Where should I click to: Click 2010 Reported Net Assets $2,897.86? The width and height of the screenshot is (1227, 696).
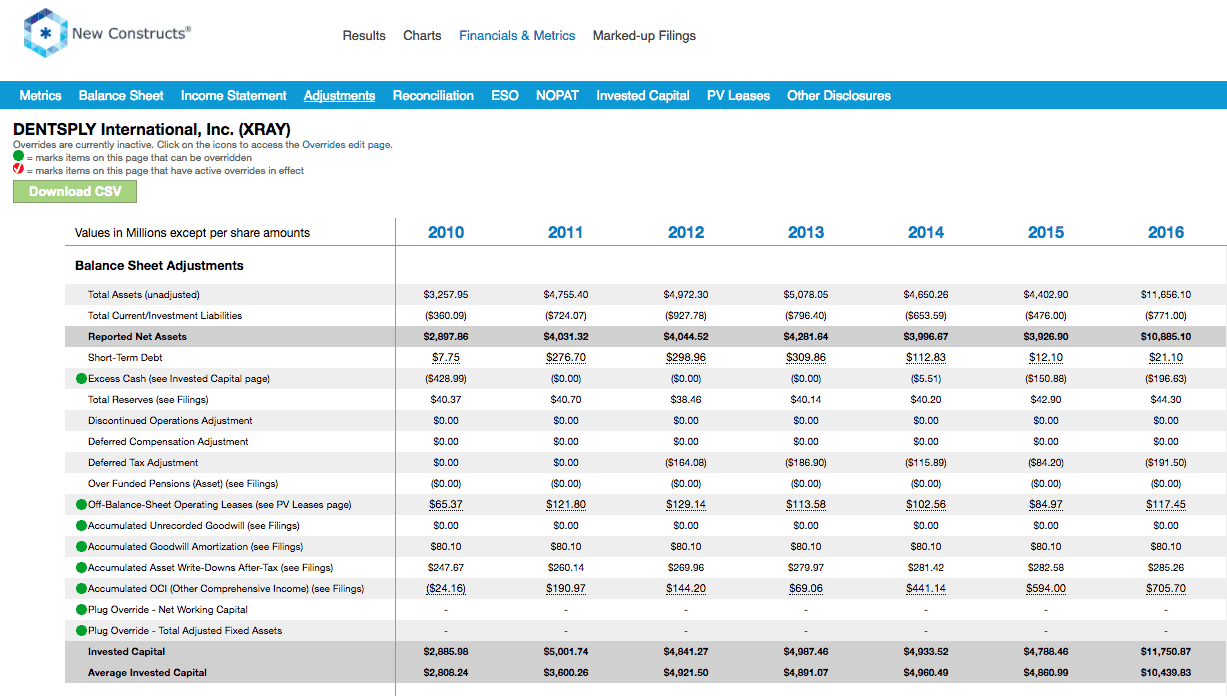(x=446, y=337)
